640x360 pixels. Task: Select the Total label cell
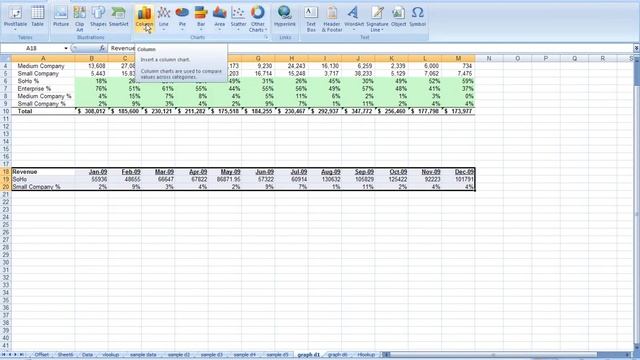coord(43,111)
